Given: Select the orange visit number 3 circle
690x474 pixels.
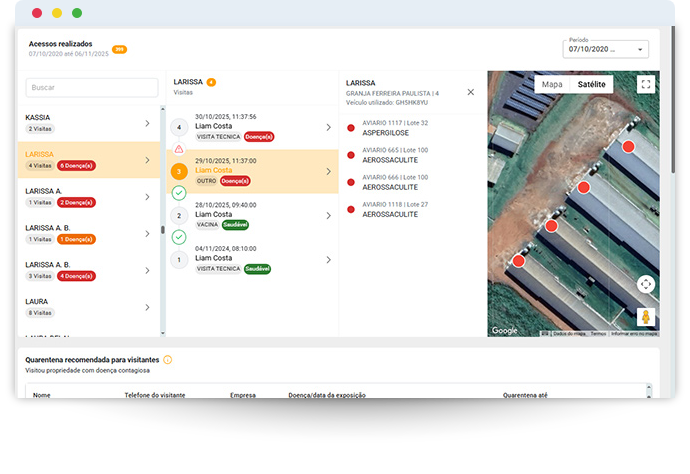Looking at the screenshot, I should tap(179, 171).
